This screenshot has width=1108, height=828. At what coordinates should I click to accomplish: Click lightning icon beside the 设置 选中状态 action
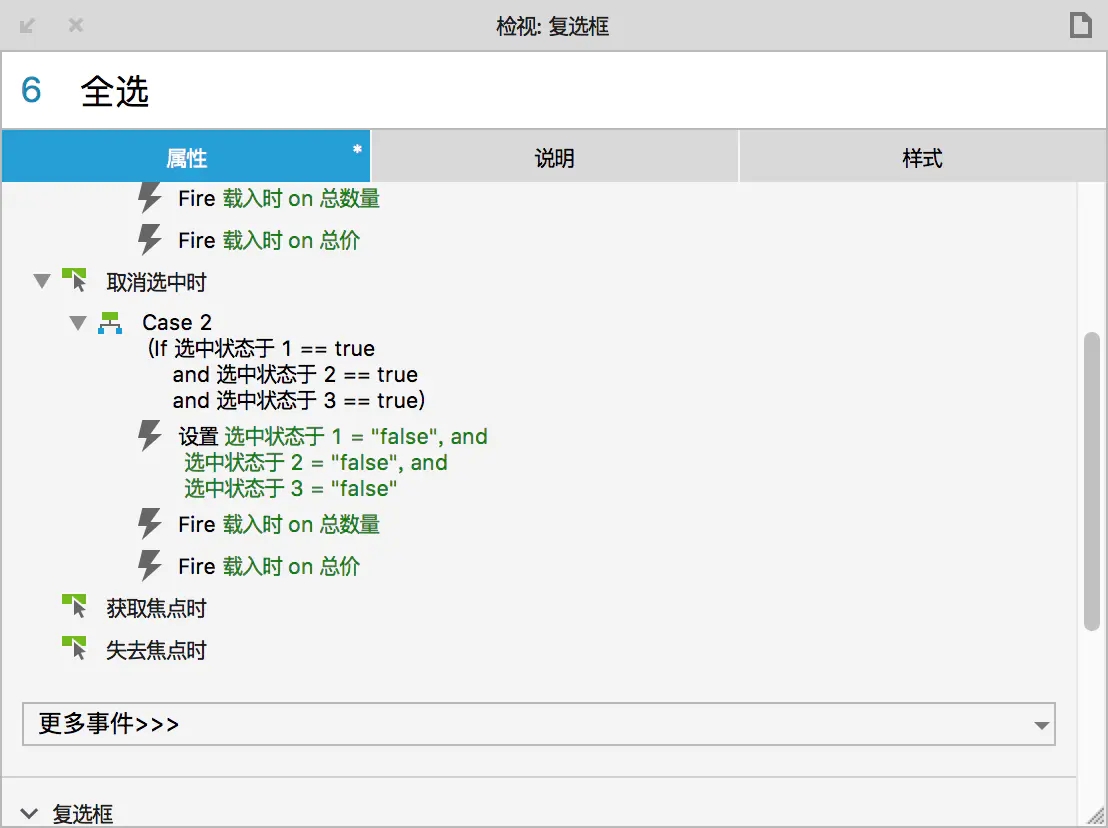click(x=151, y=435)
